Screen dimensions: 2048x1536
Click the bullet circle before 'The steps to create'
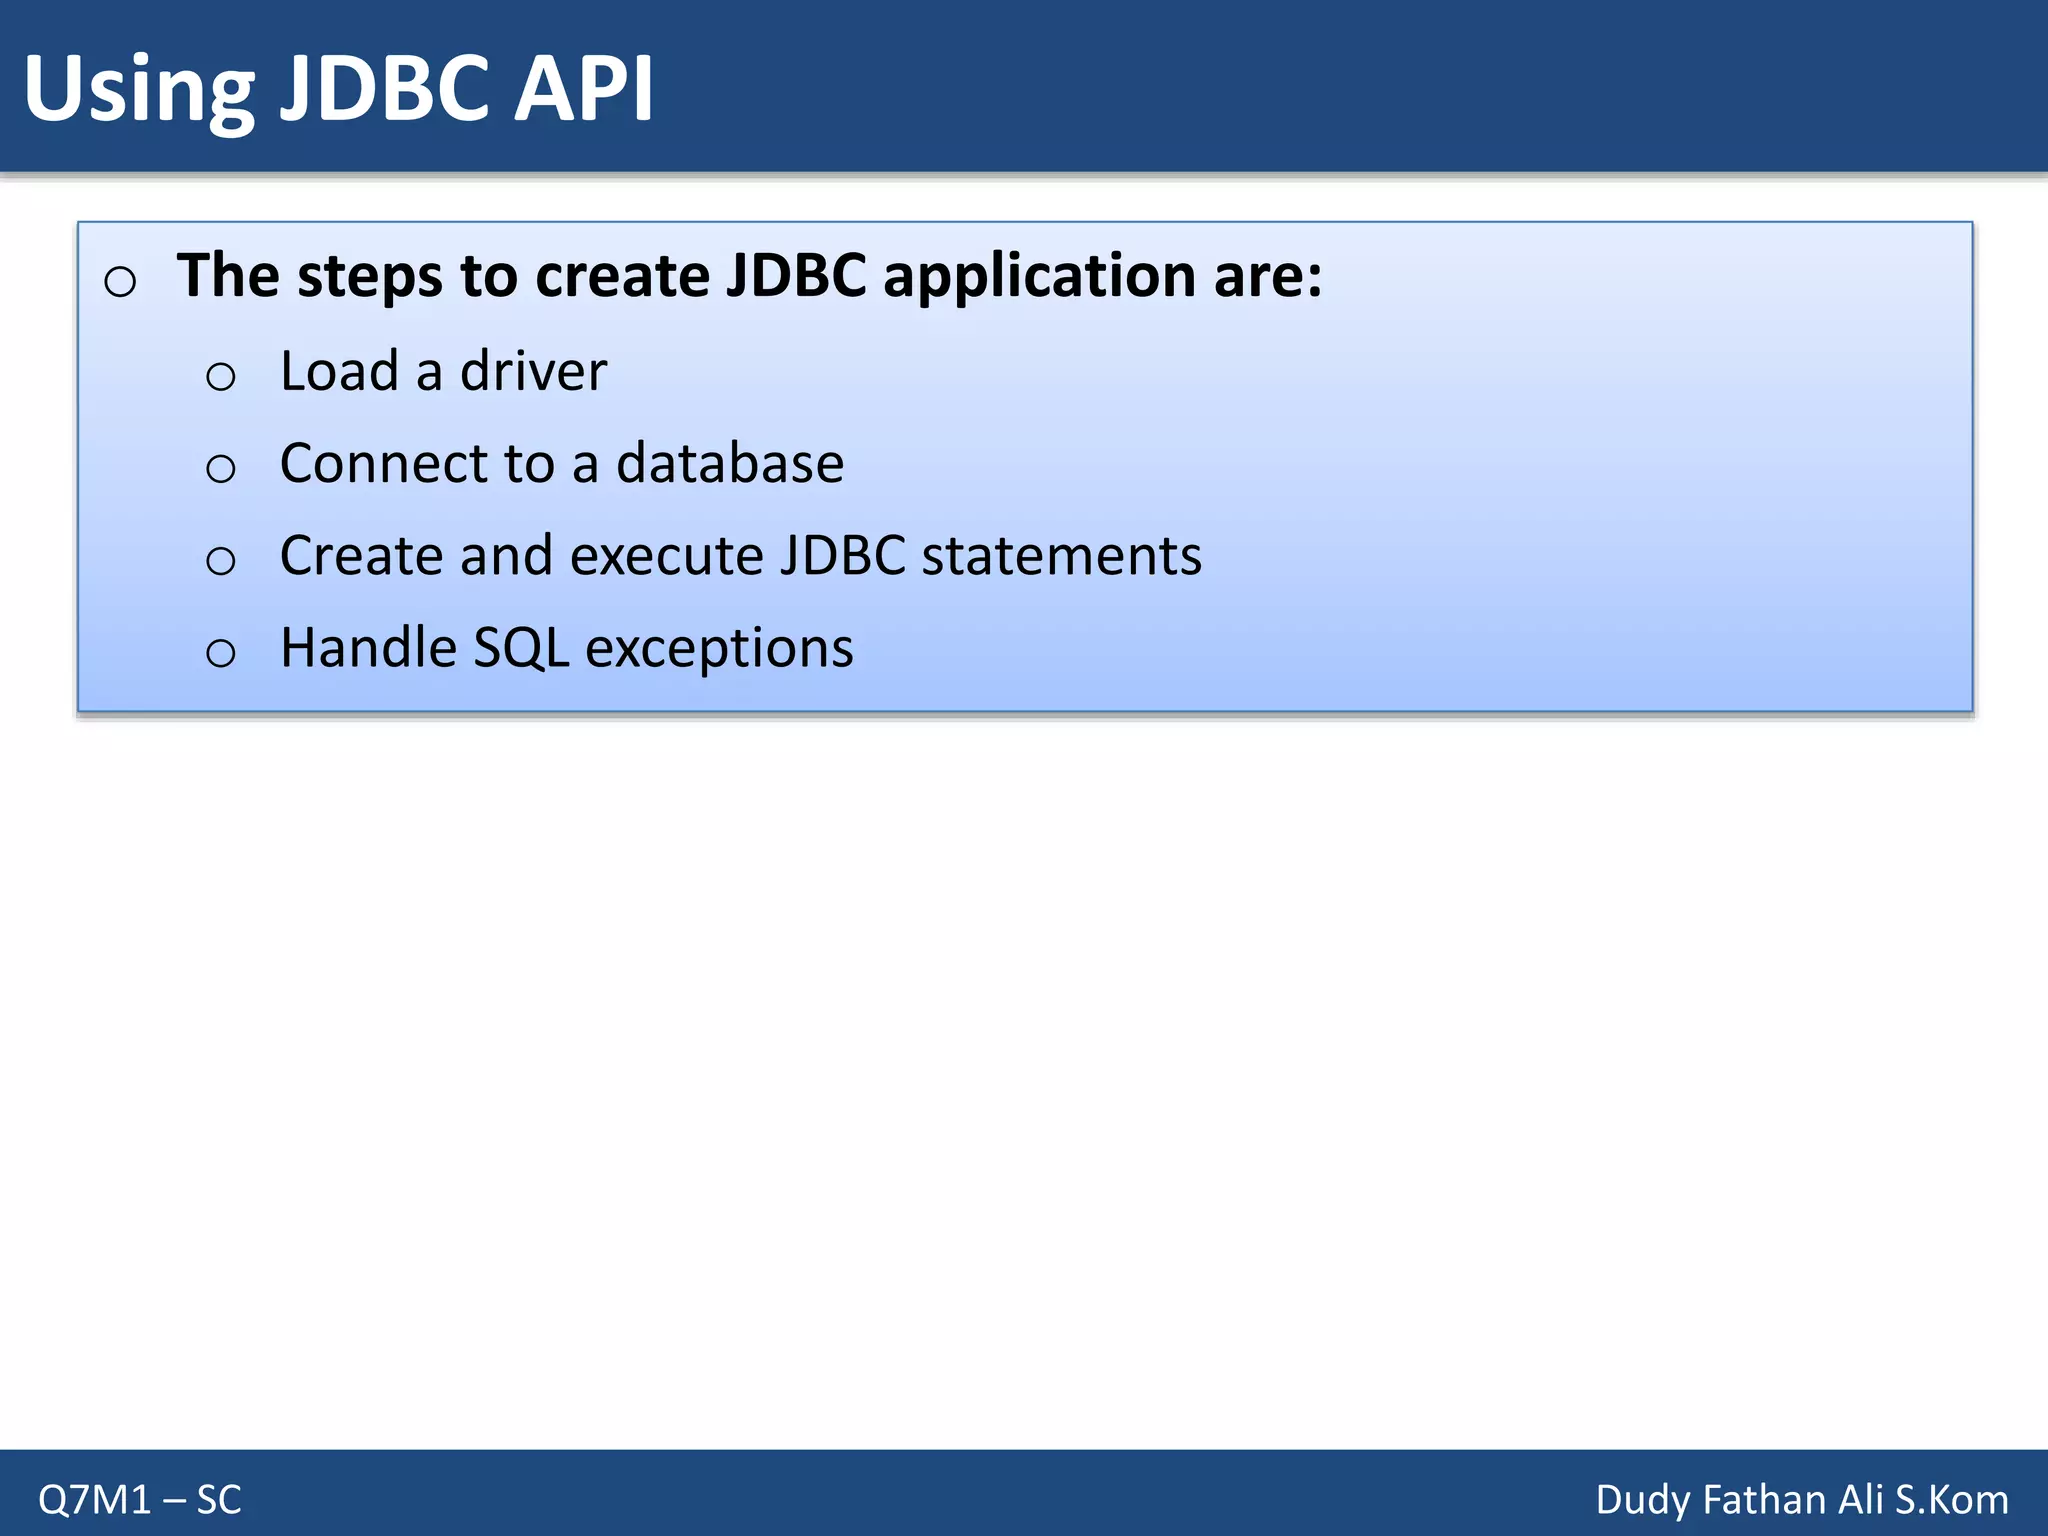pyautogui.click(x=120, y=282)
